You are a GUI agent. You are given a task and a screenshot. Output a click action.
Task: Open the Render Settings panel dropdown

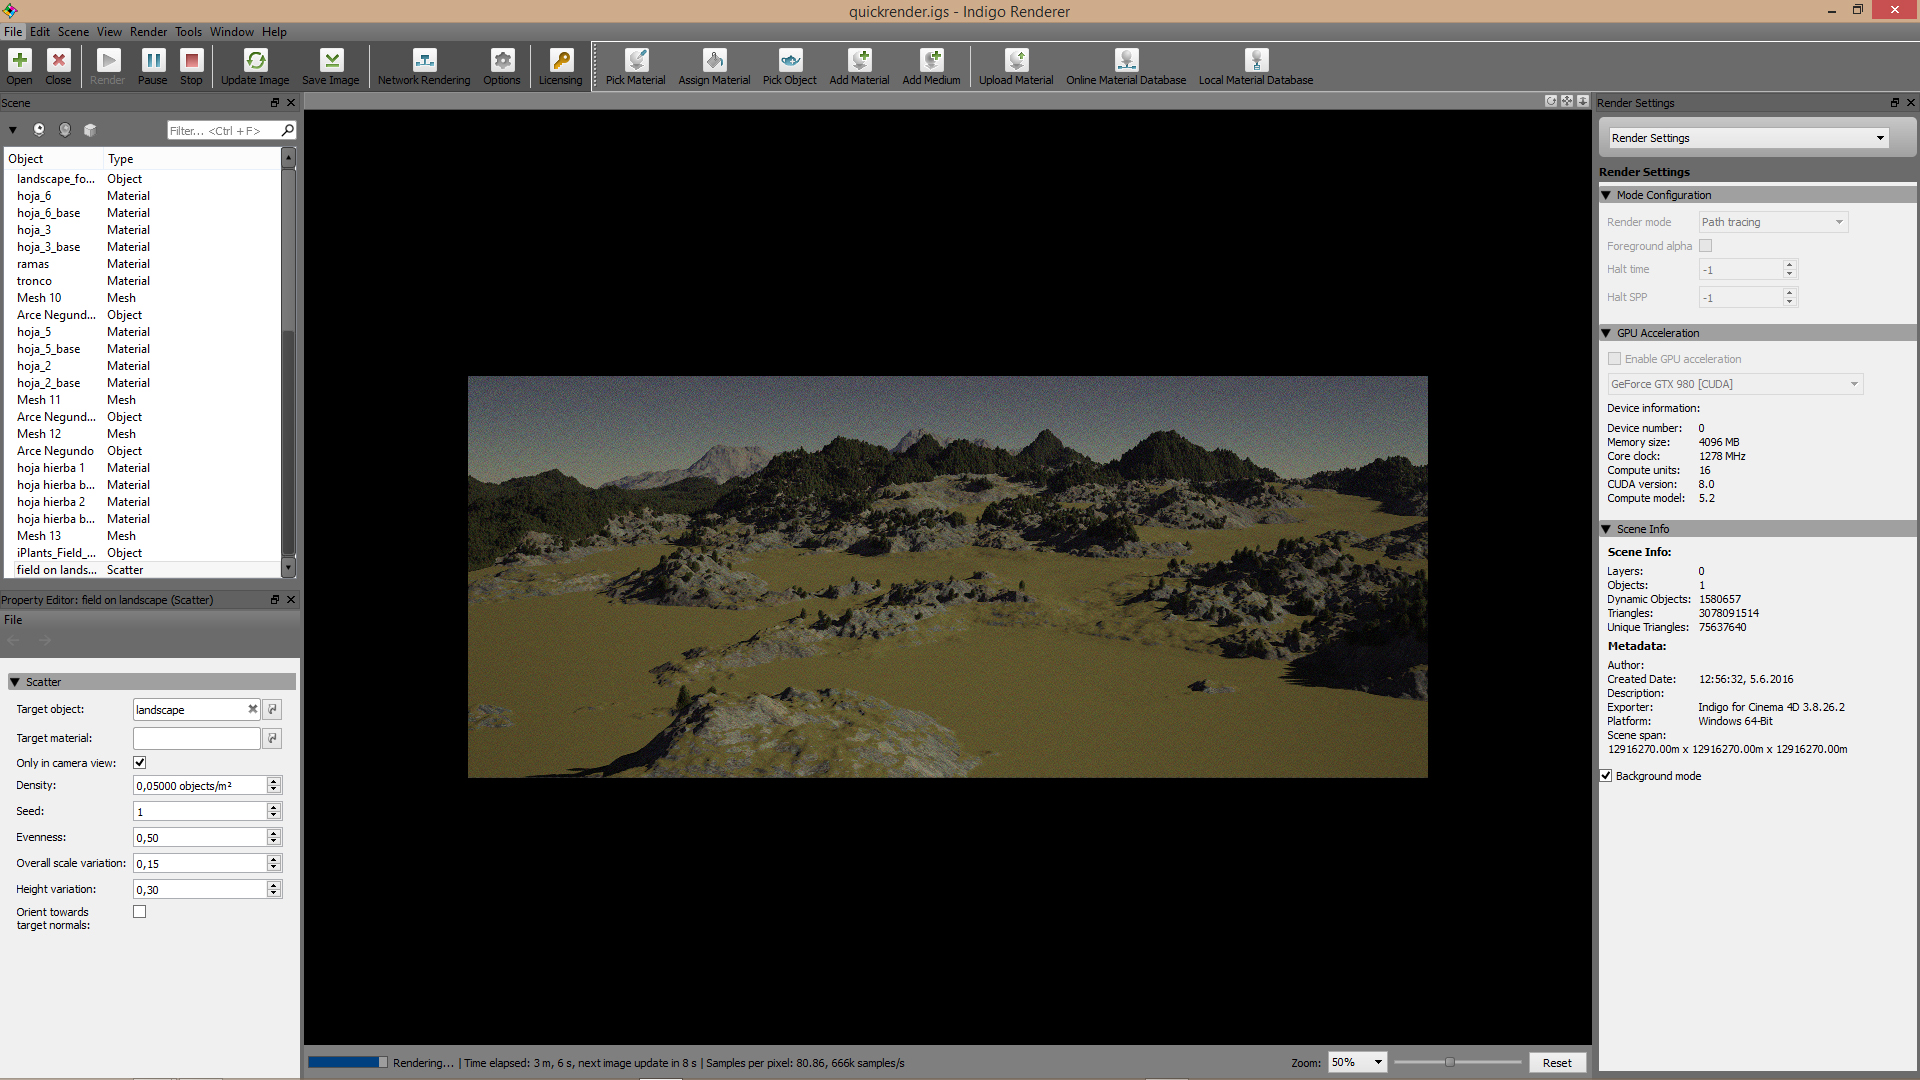[x=1748, y=138]
